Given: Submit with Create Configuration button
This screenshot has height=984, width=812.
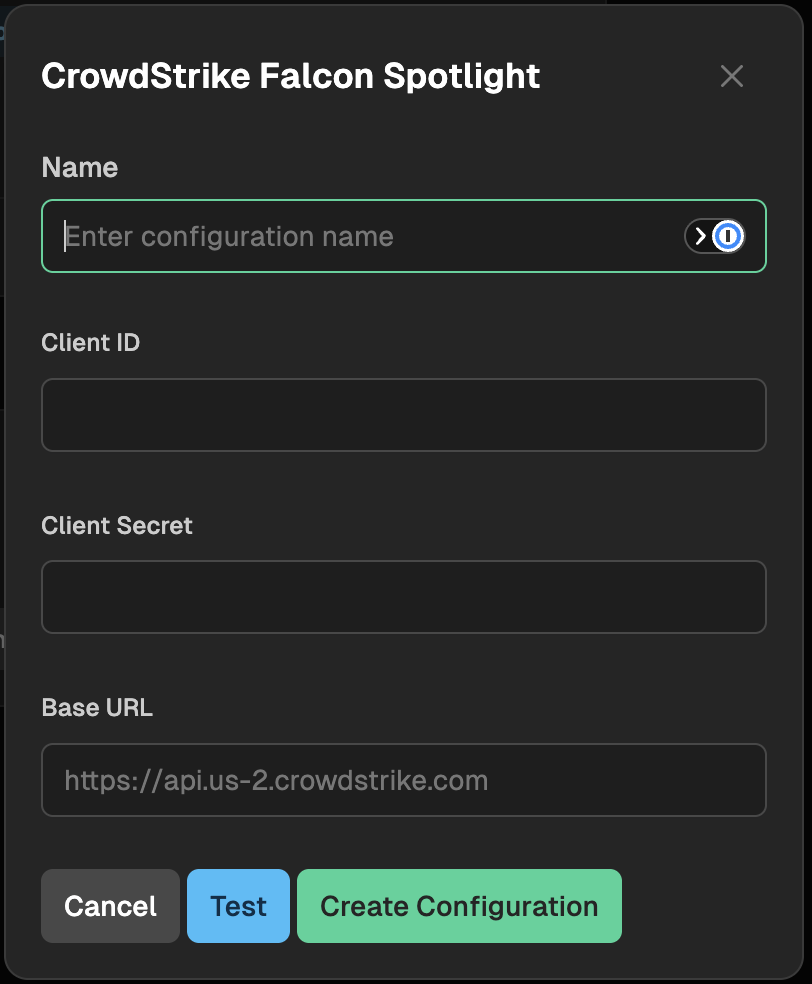Looking at the screenshot, I should point(459,906).
